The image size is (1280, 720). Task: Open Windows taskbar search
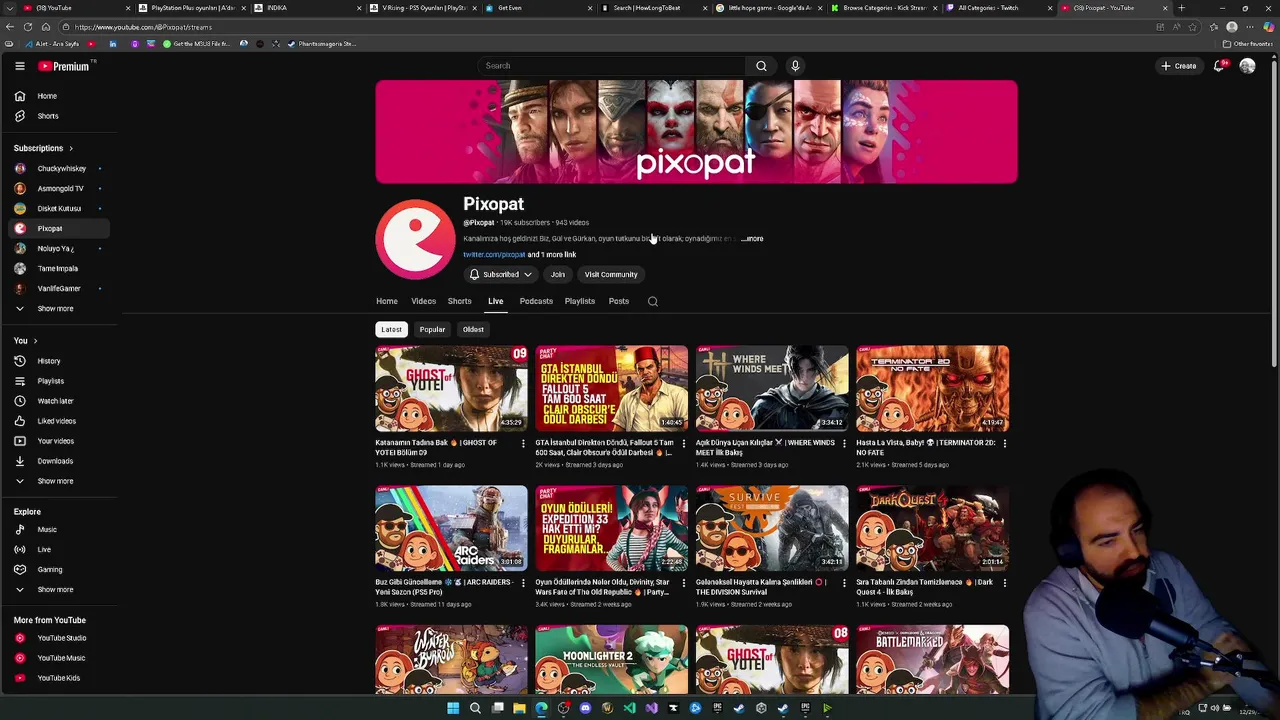pos(475,708)
